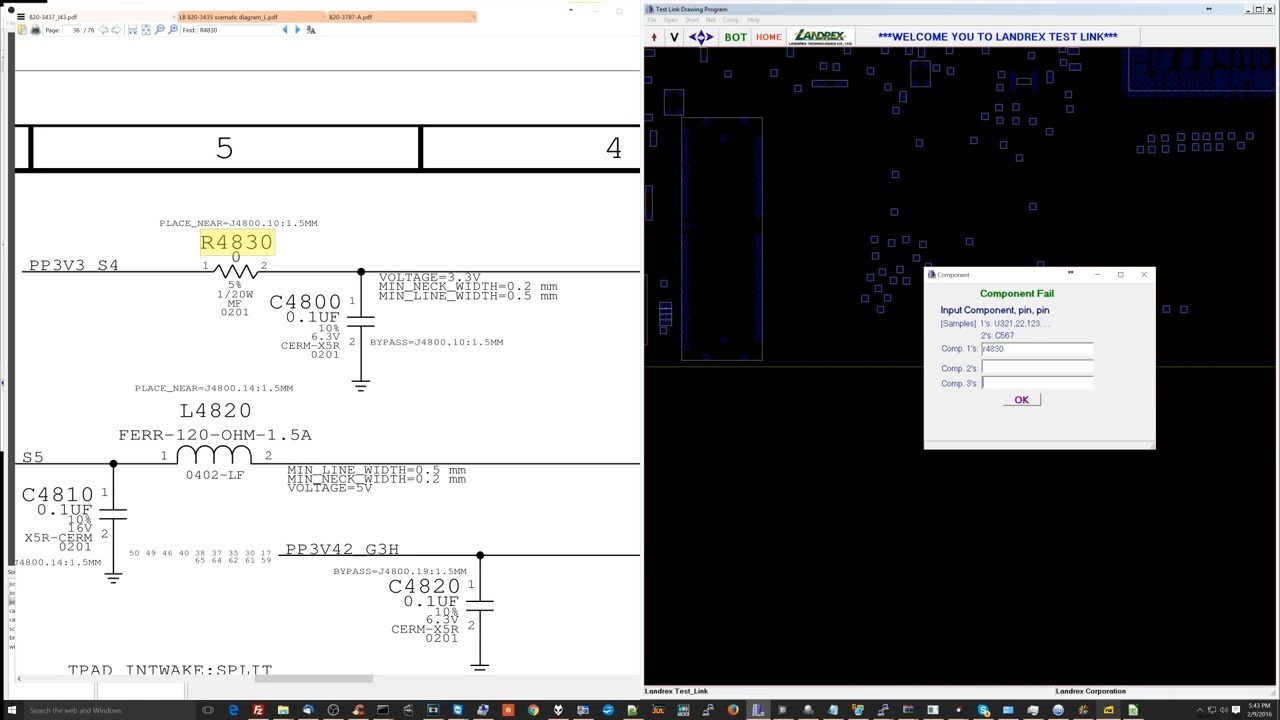Screen dimensions: 1280x720
Task: Click the four-way pan arrows icon
Action: 701,37
